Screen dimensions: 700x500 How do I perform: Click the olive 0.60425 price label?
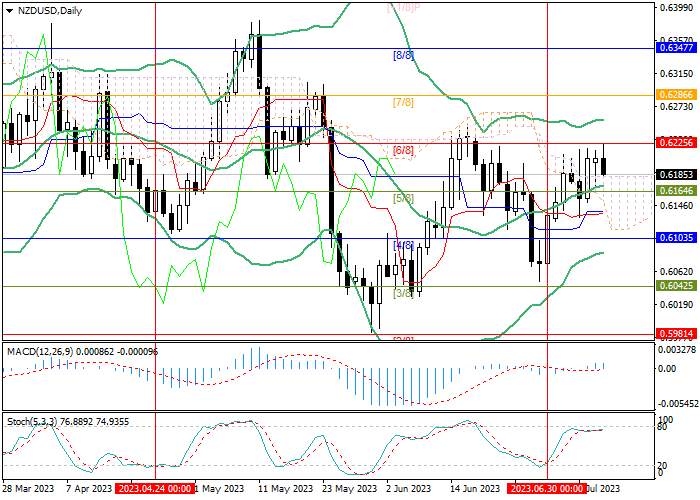pos(677,285)
